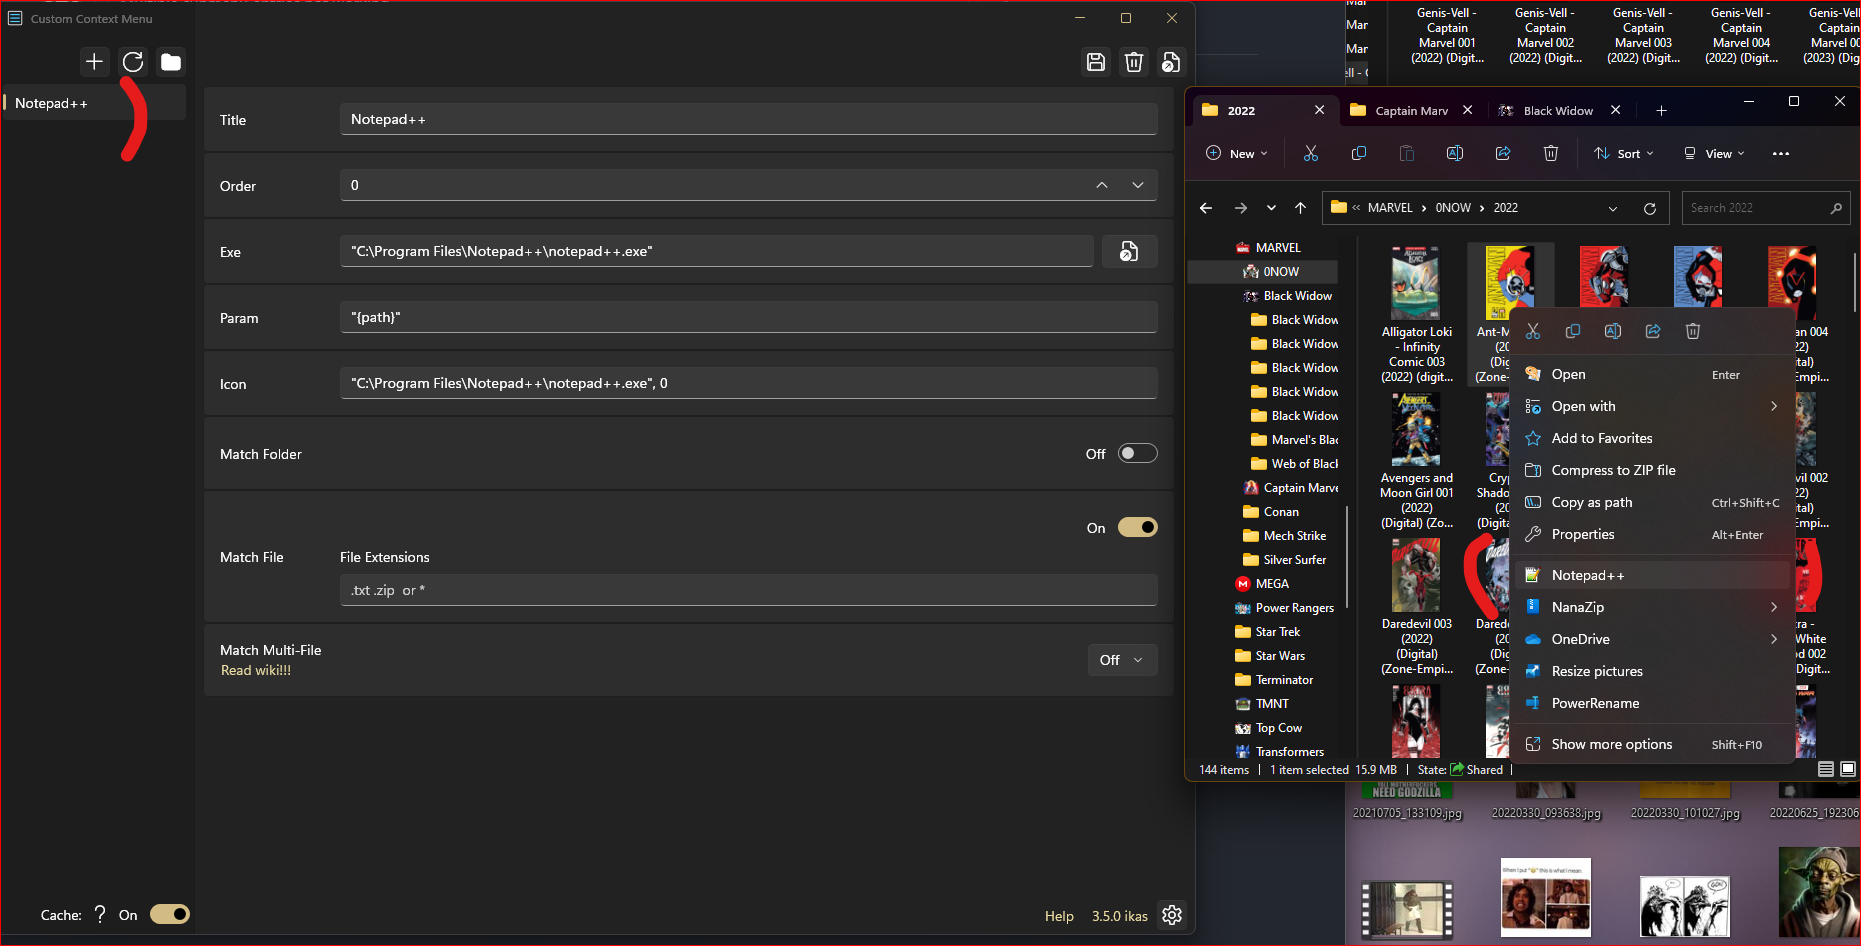Open Custom Context Menu settings gear
The height and width of the screenshot is (946, 1861).
pos(1172,914)
